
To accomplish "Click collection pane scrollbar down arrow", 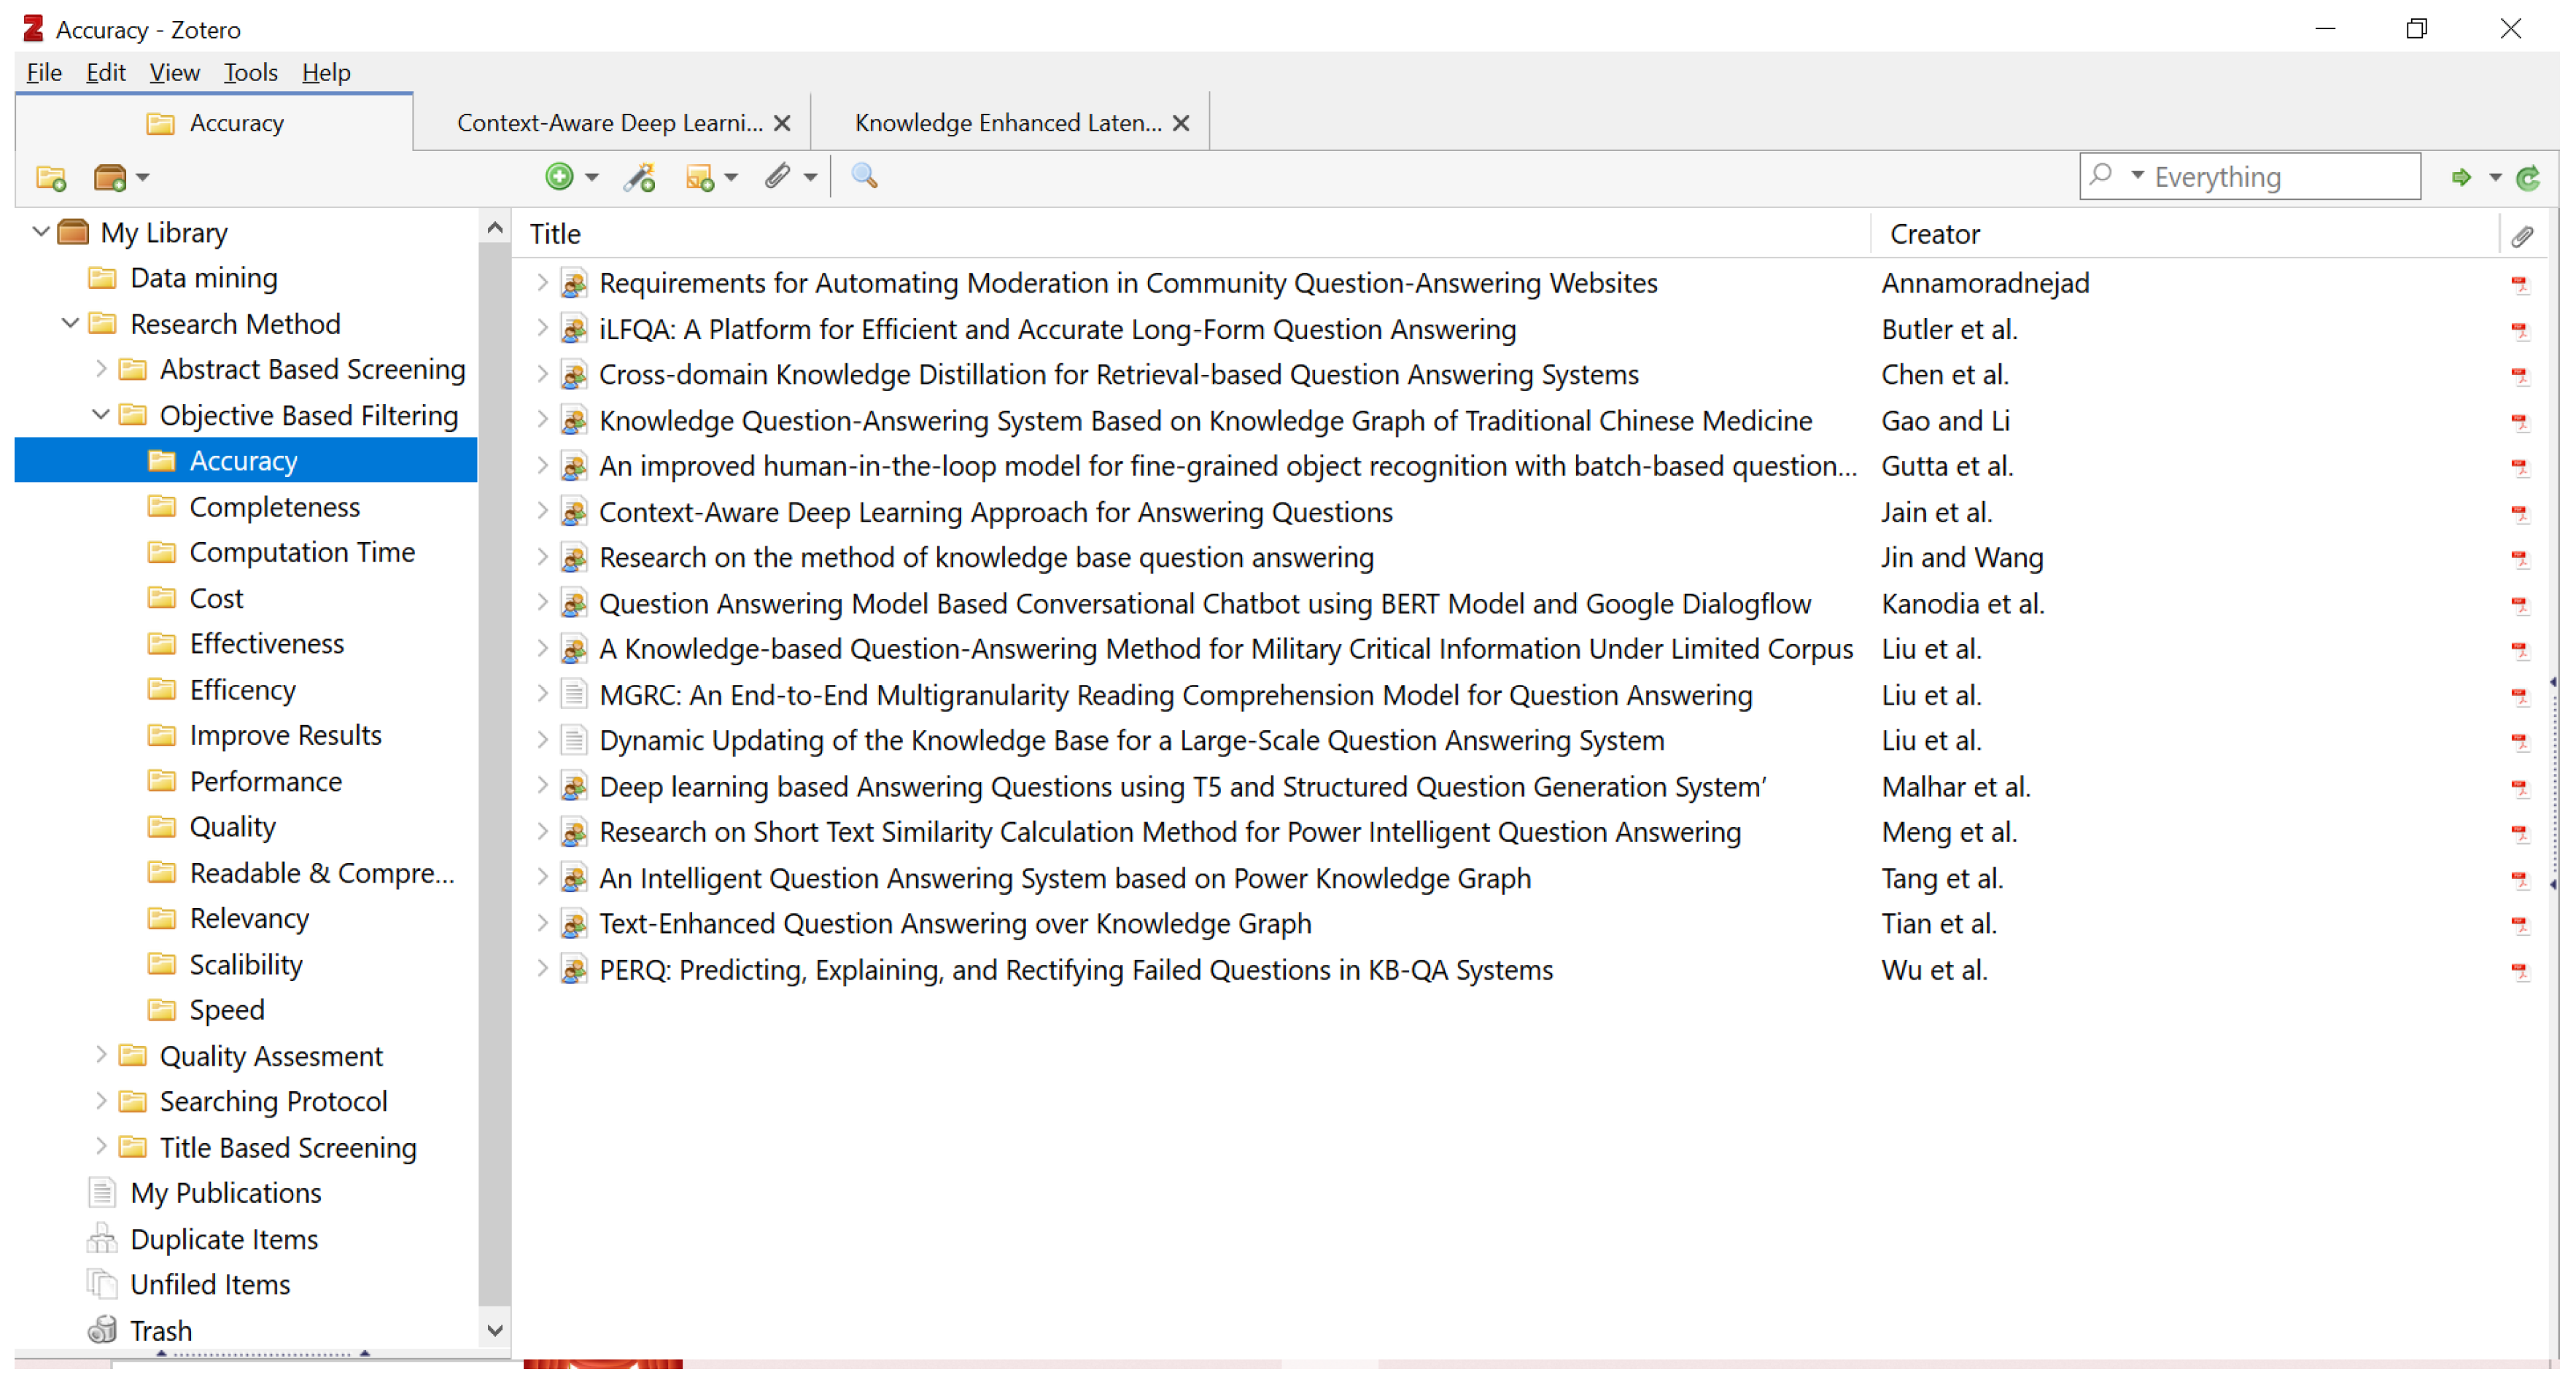I will 494,1331.
